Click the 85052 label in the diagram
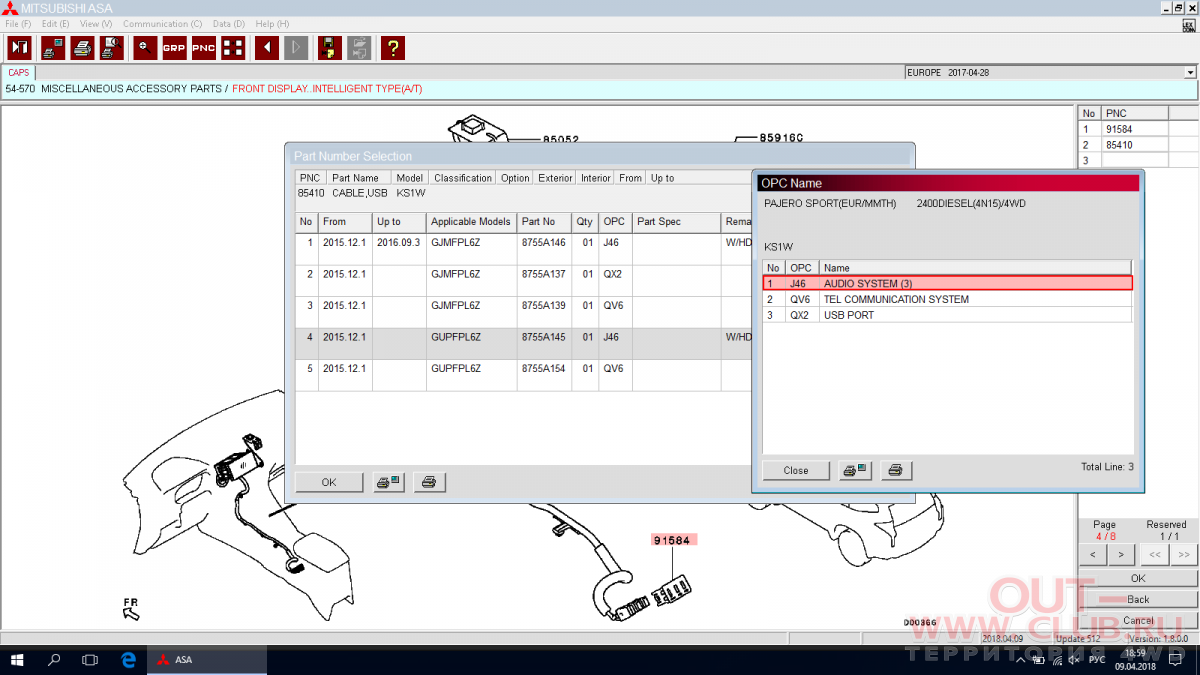This screenshot has height=675, width=1200. point(561,139)
